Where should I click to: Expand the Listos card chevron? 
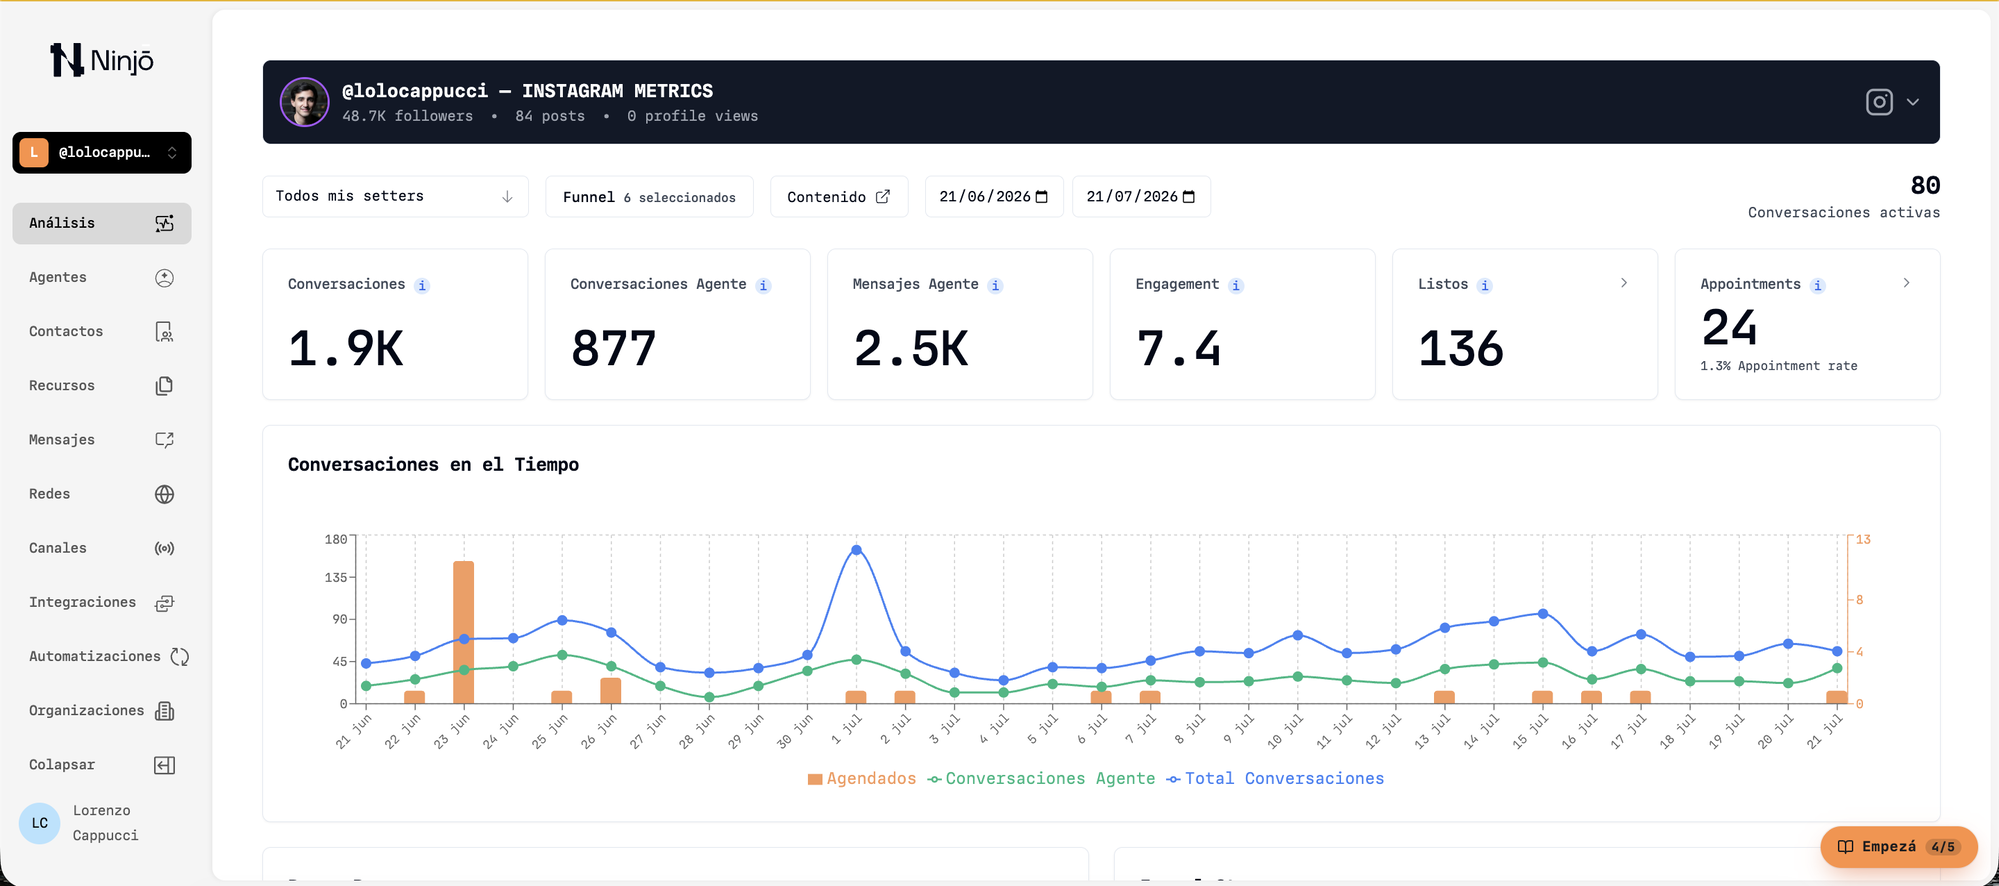coord(1624,283)
